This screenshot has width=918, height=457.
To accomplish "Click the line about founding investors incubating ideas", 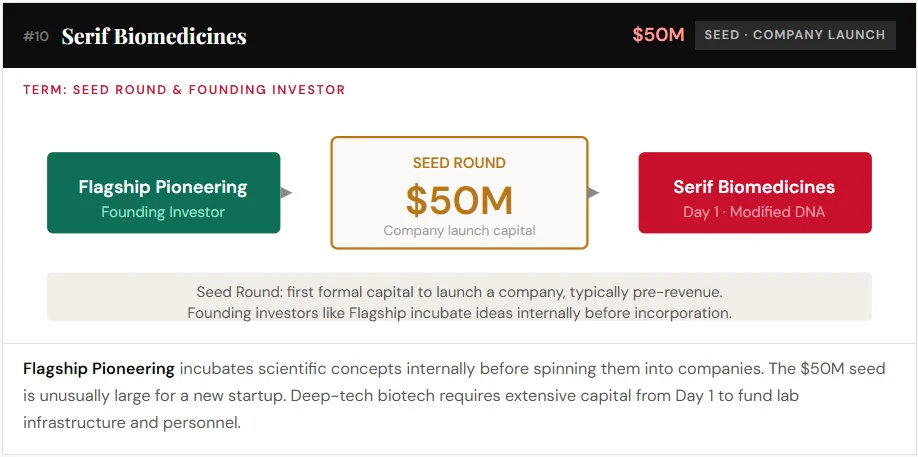I will (459, 313).
